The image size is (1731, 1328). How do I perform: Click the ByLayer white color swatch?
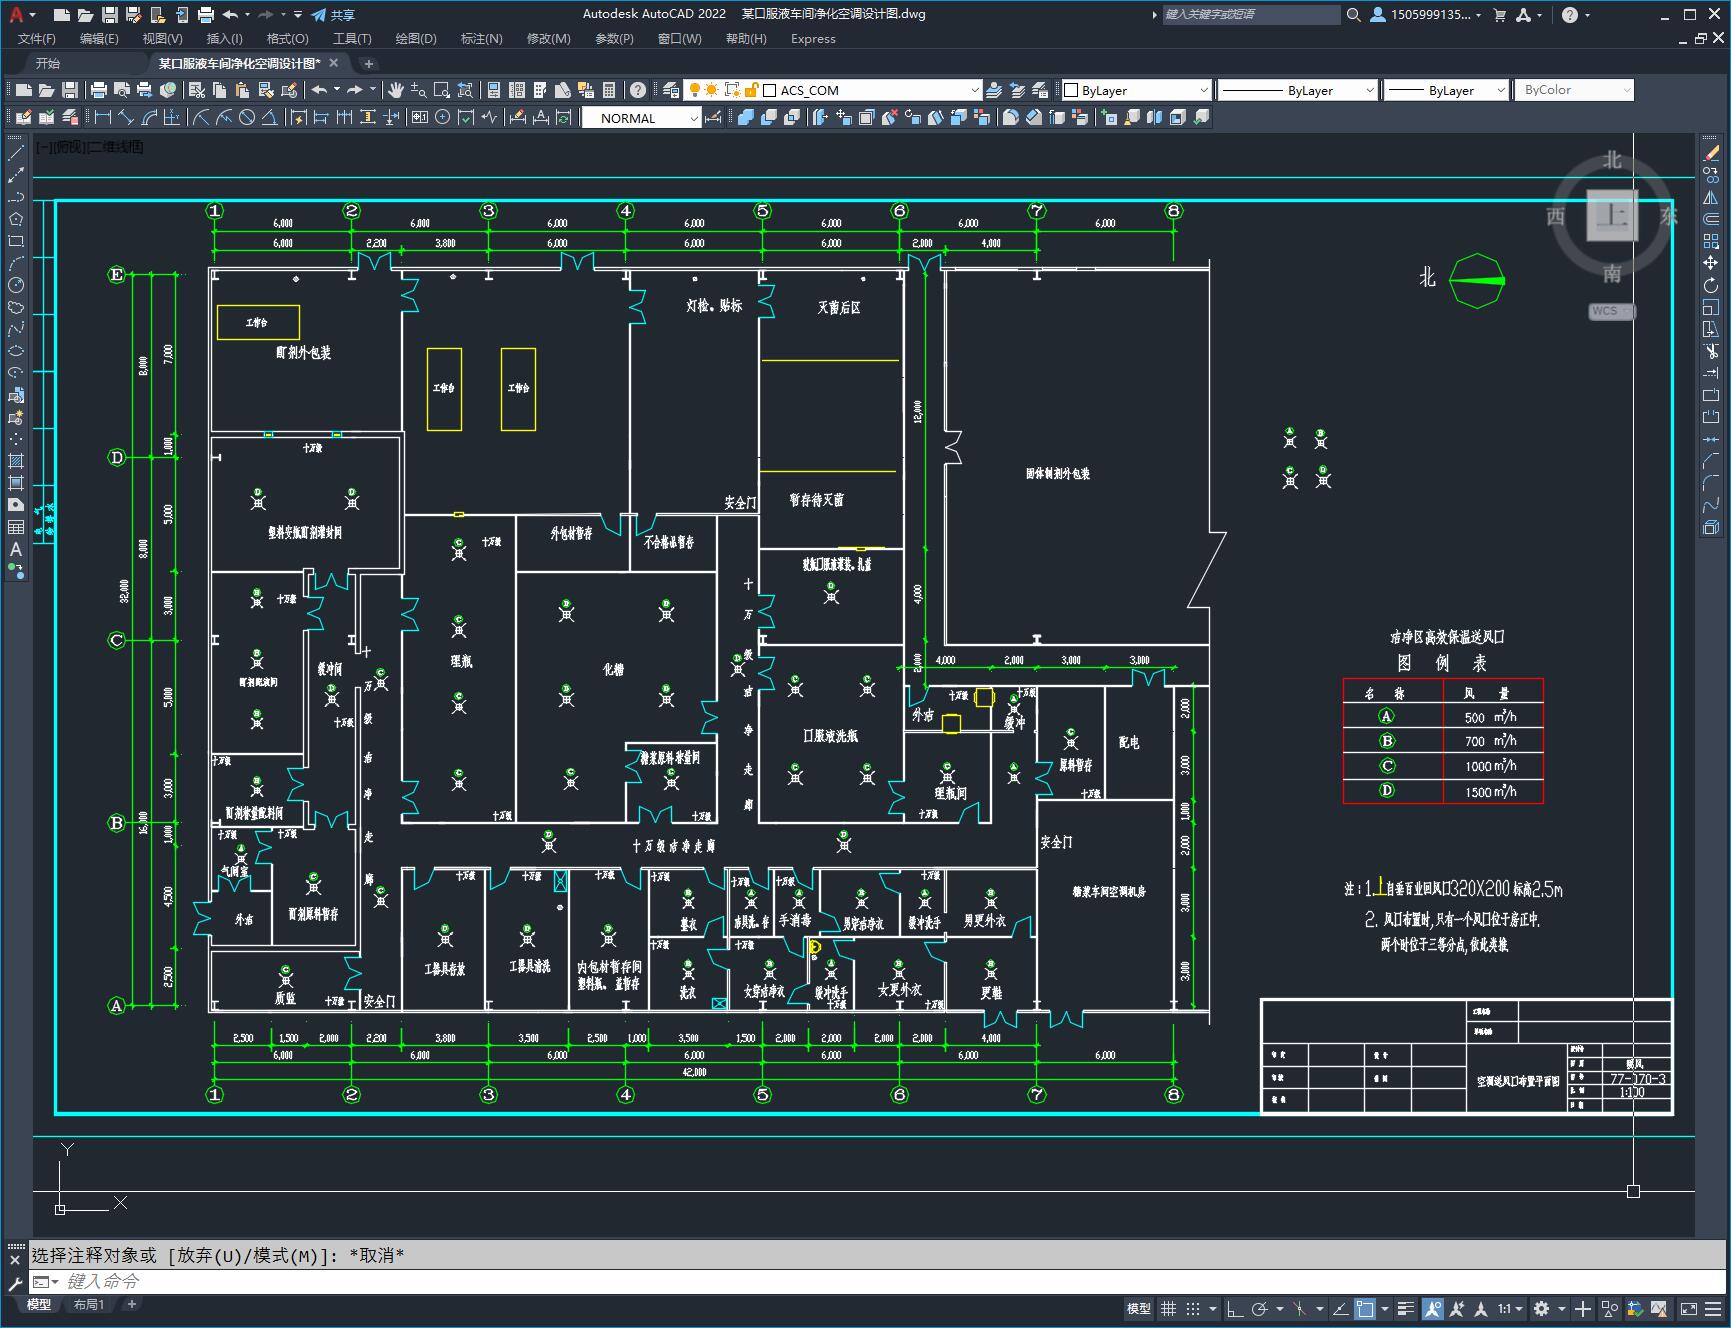click(x=1071, y=90)
